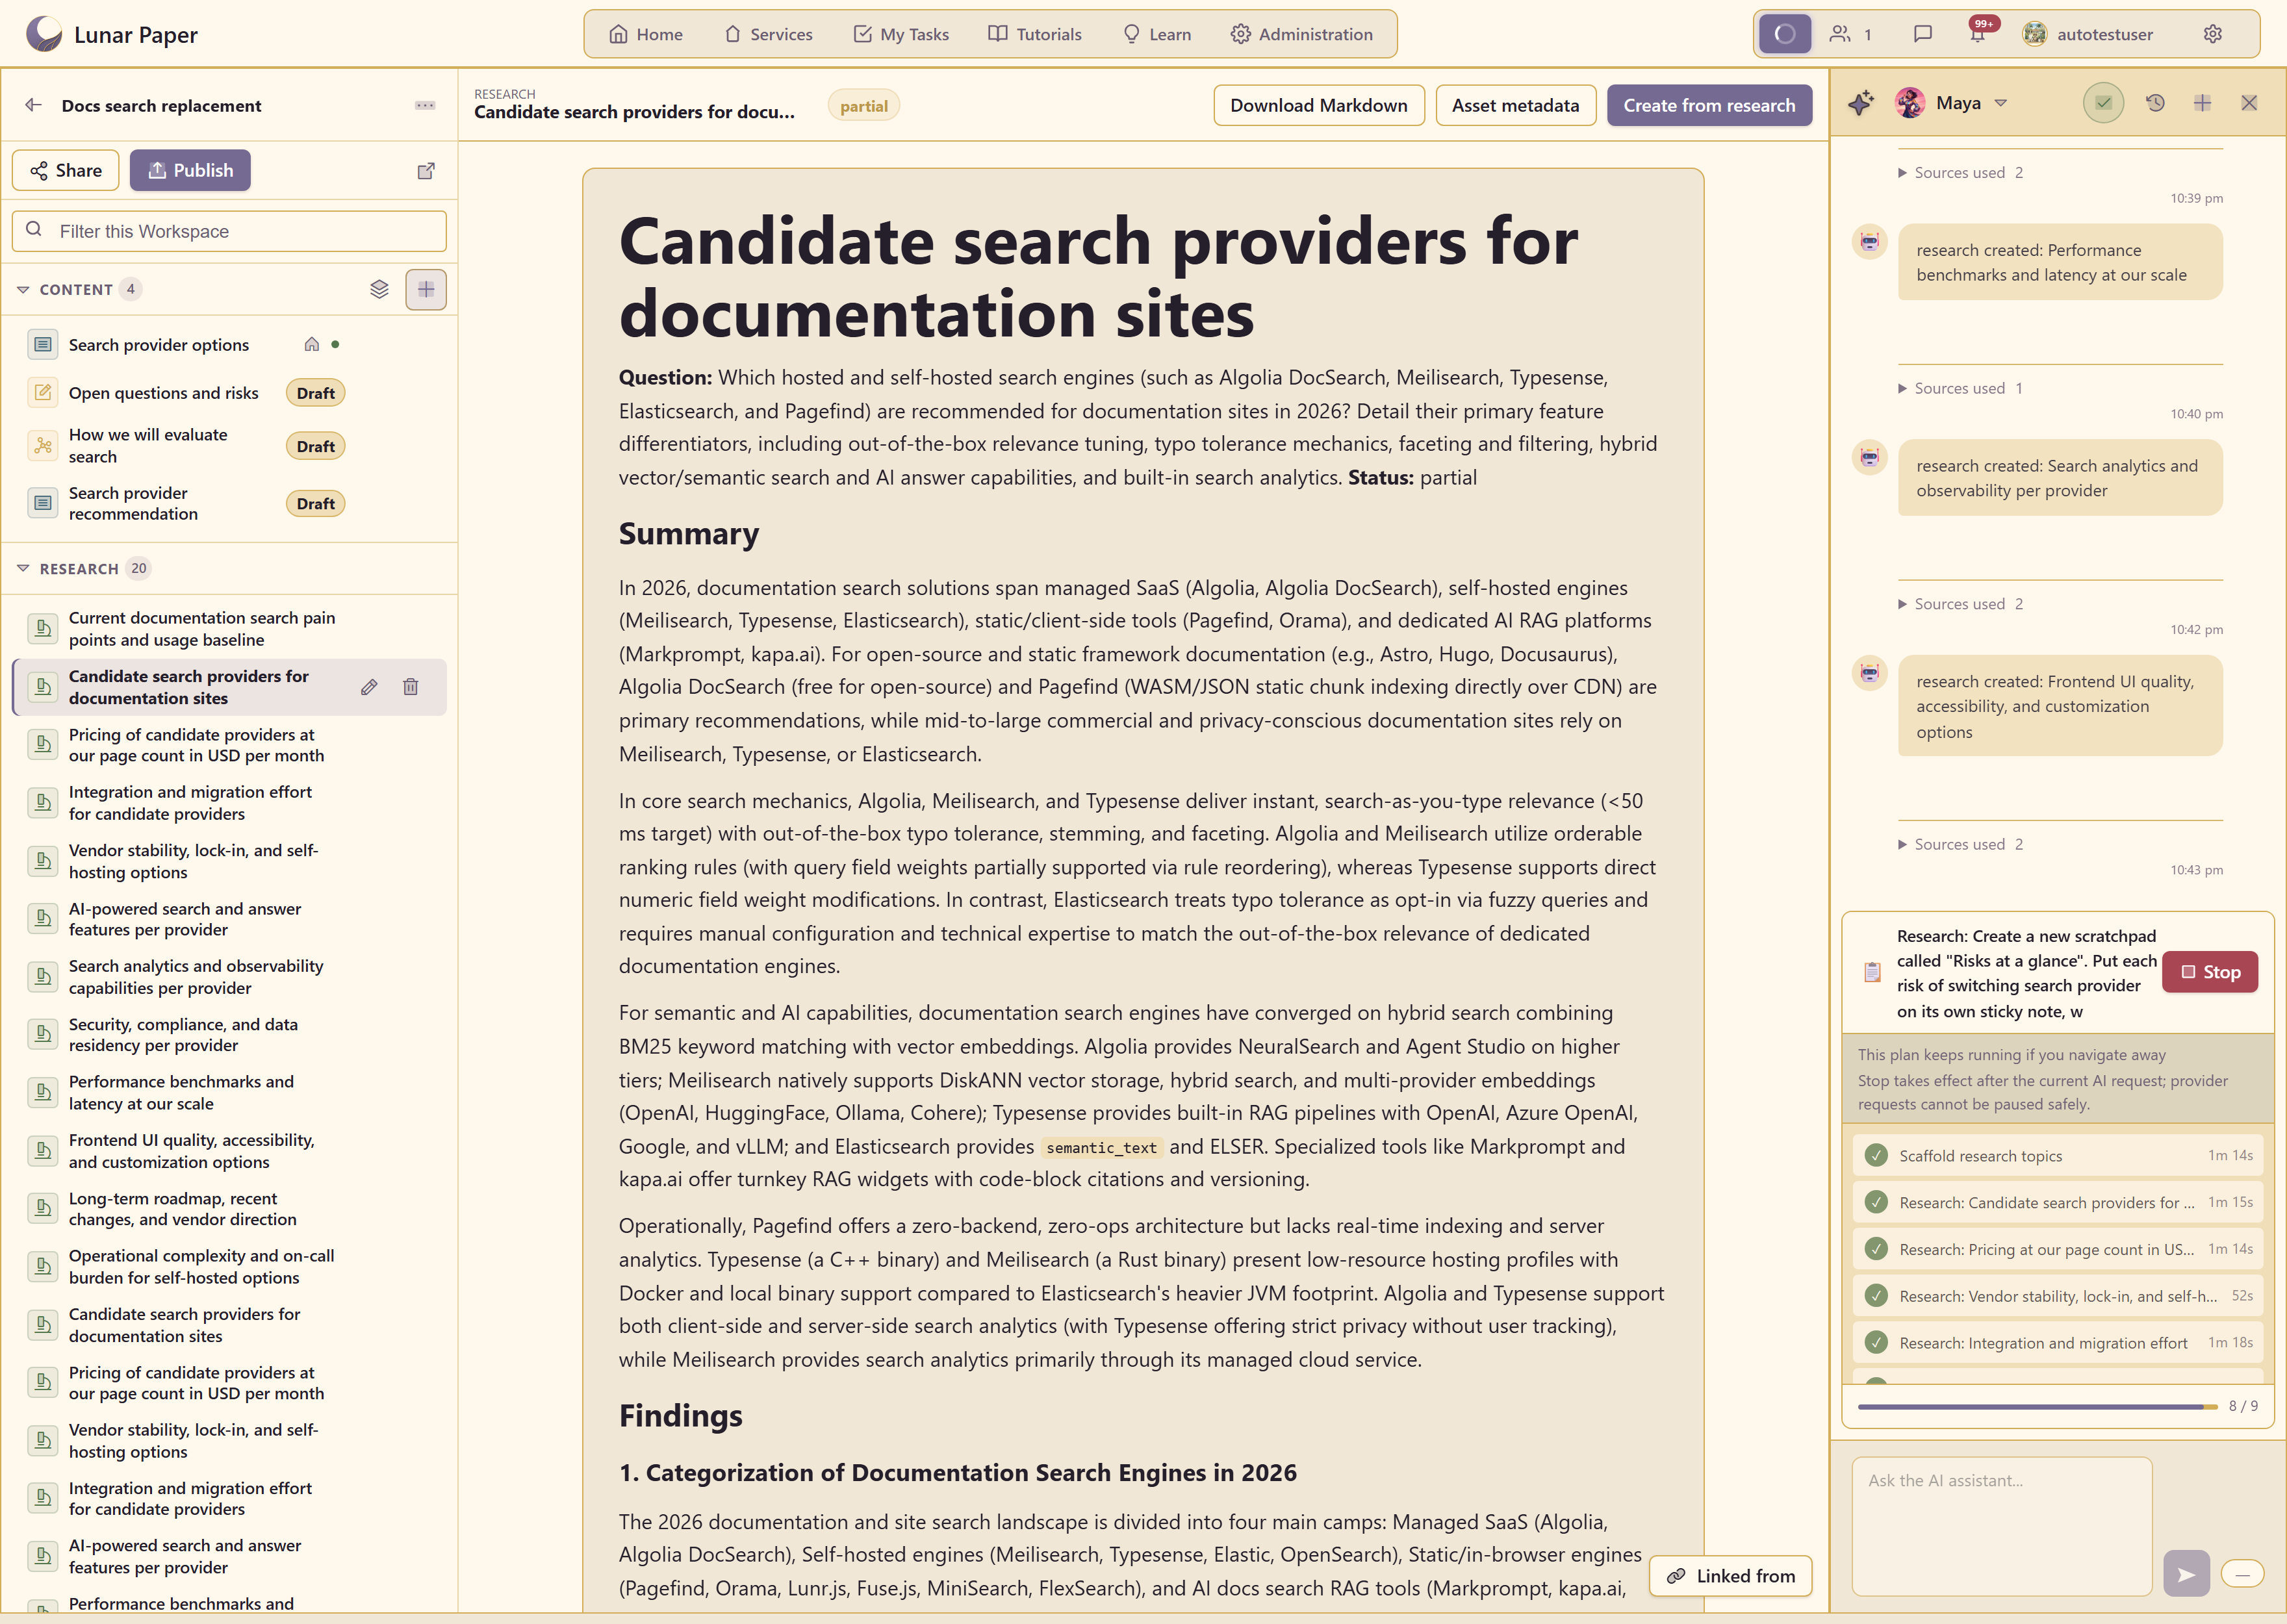The image size is (2287, 1624).
Task: Open the notifications bell with 99+ badge
Action: pos(1977,34)
